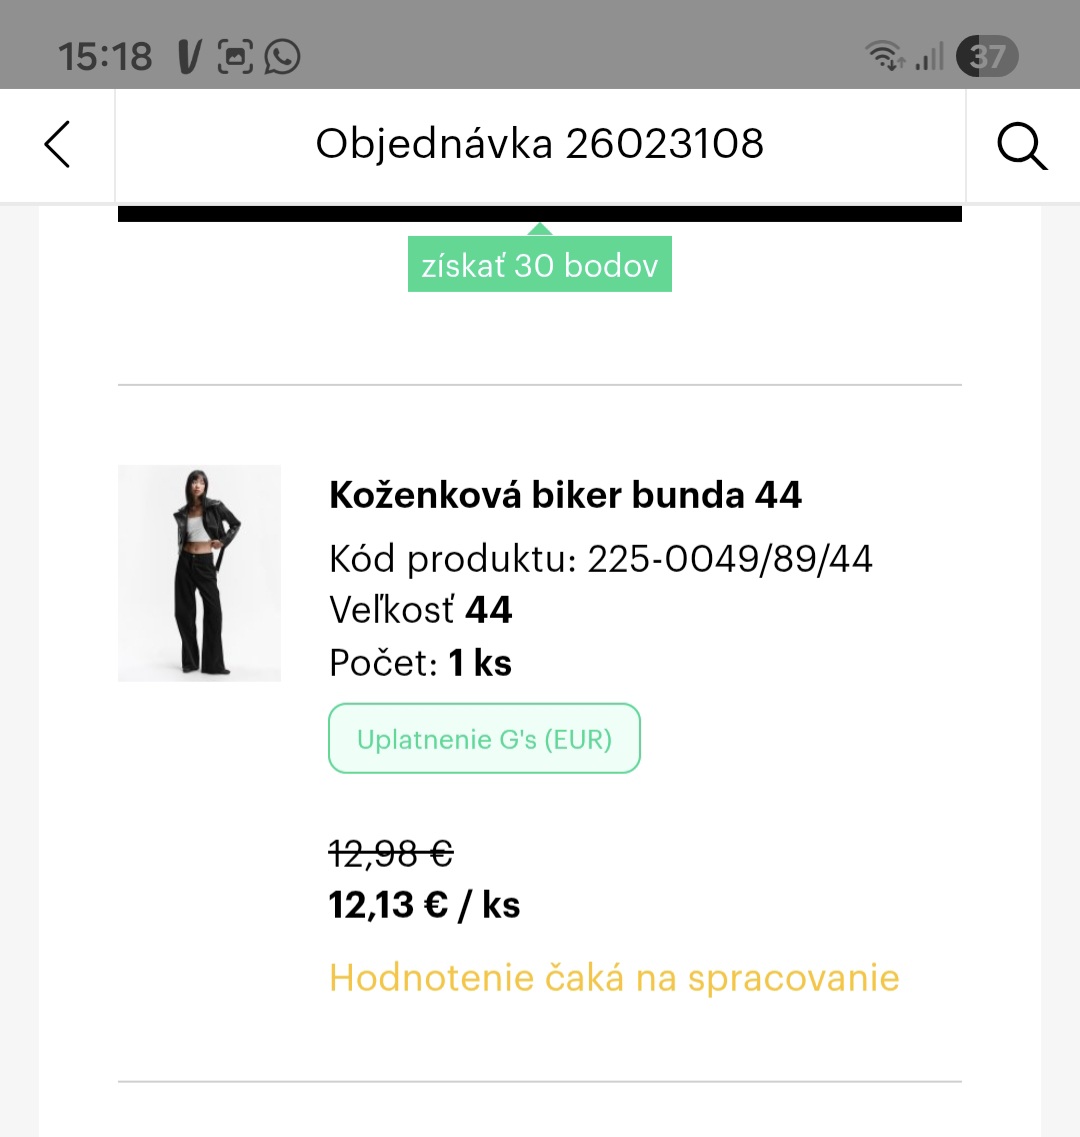Screen dimensions: 1080x1137
Task: Tap the battery level indicator
Action: coord(986,56)
